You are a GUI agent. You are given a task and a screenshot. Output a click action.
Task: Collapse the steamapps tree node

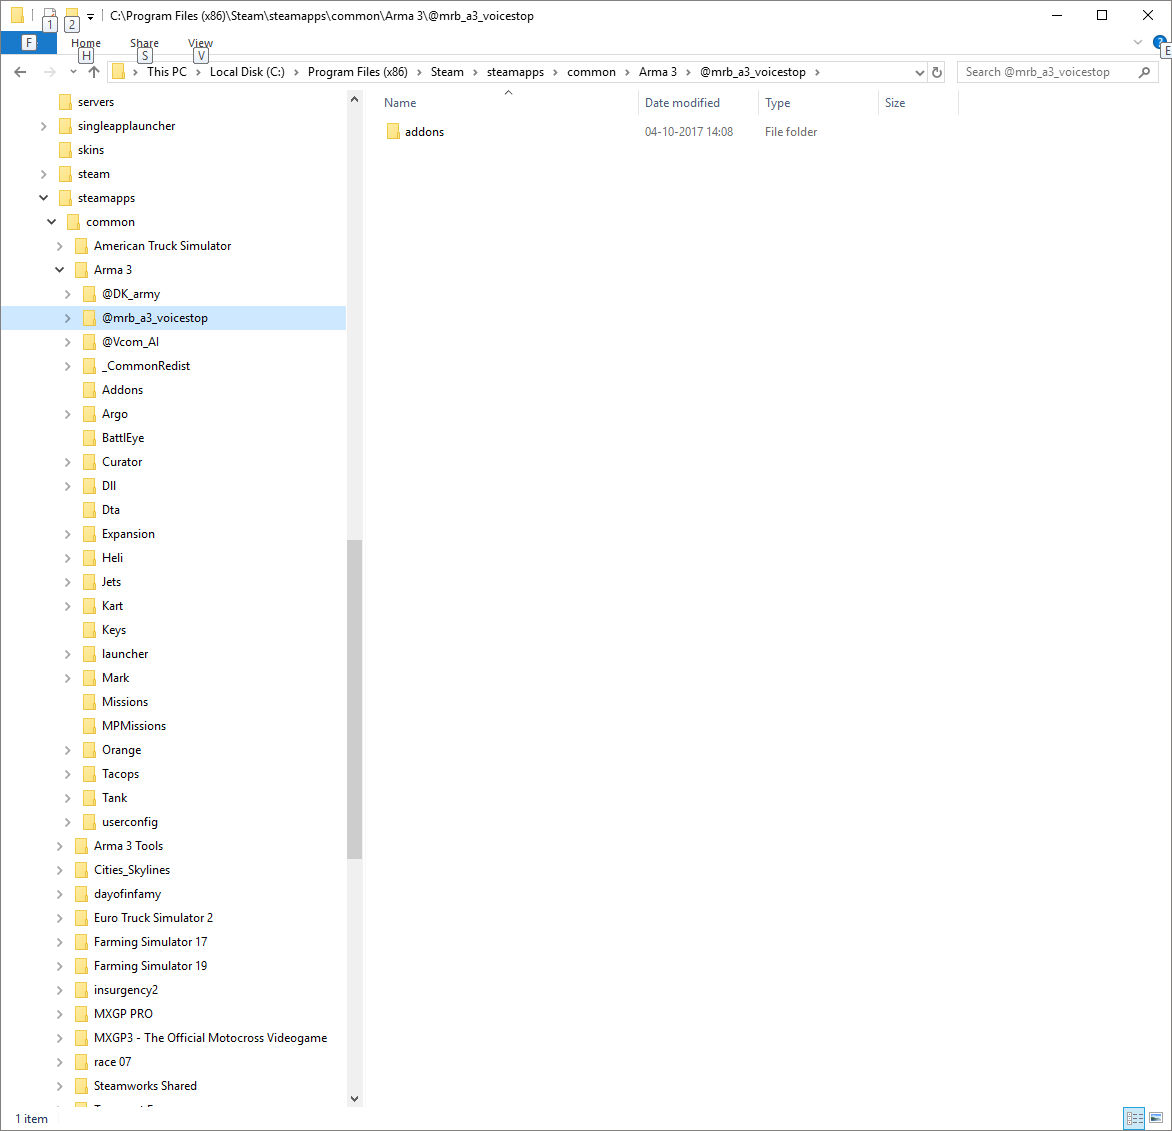coord(43,197)
